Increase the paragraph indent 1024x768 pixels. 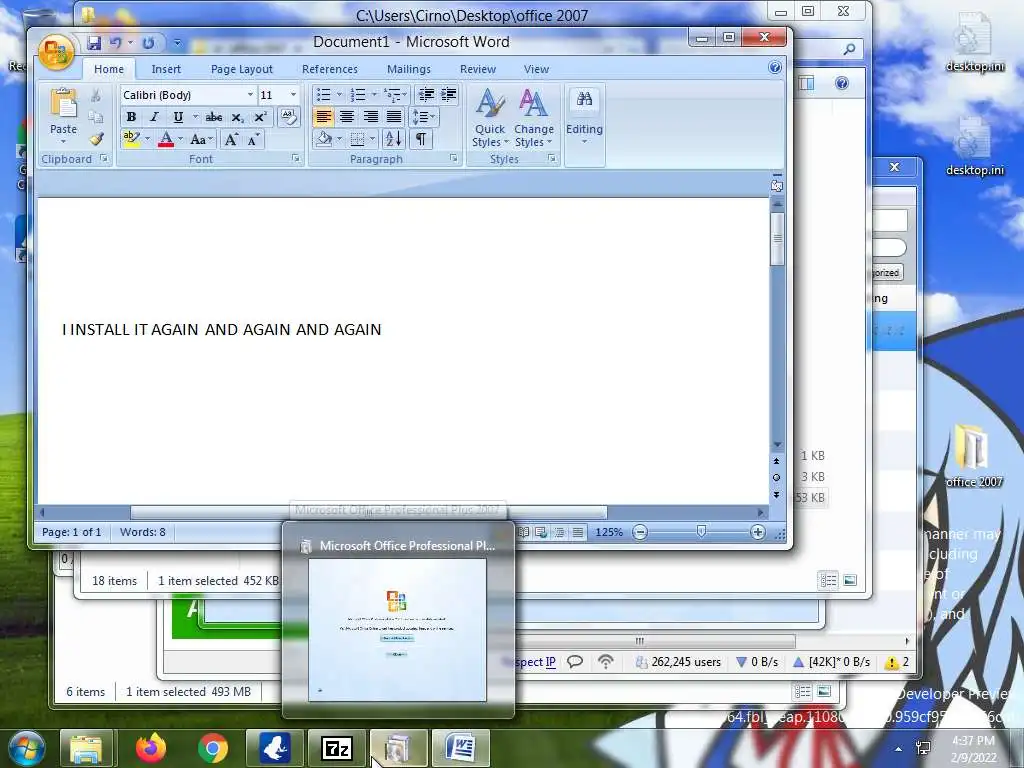pos(449,95)
